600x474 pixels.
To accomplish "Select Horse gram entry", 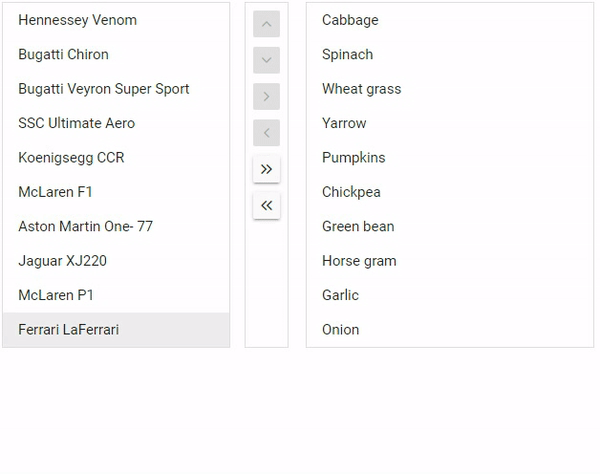I will point(359,261).
